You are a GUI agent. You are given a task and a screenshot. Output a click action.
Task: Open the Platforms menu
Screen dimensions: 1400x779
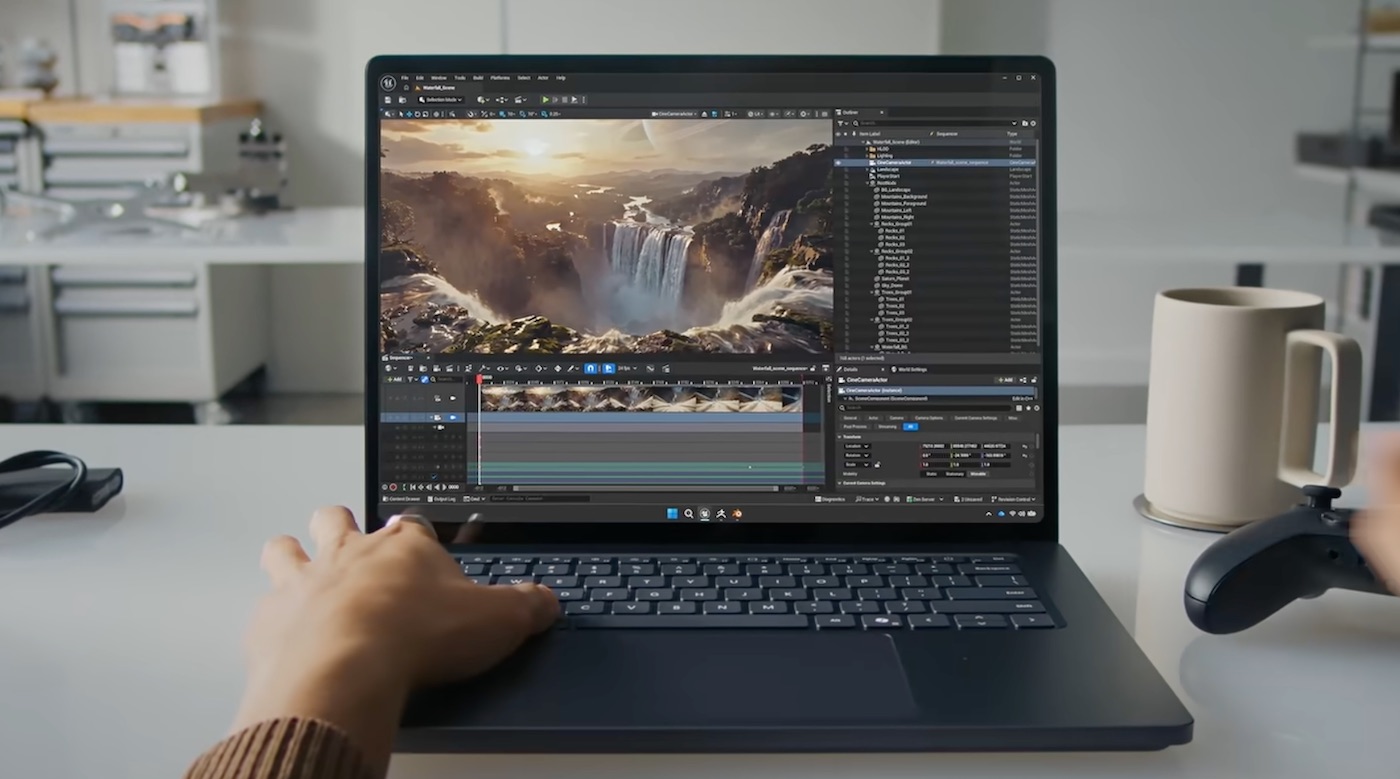(500, 77)
